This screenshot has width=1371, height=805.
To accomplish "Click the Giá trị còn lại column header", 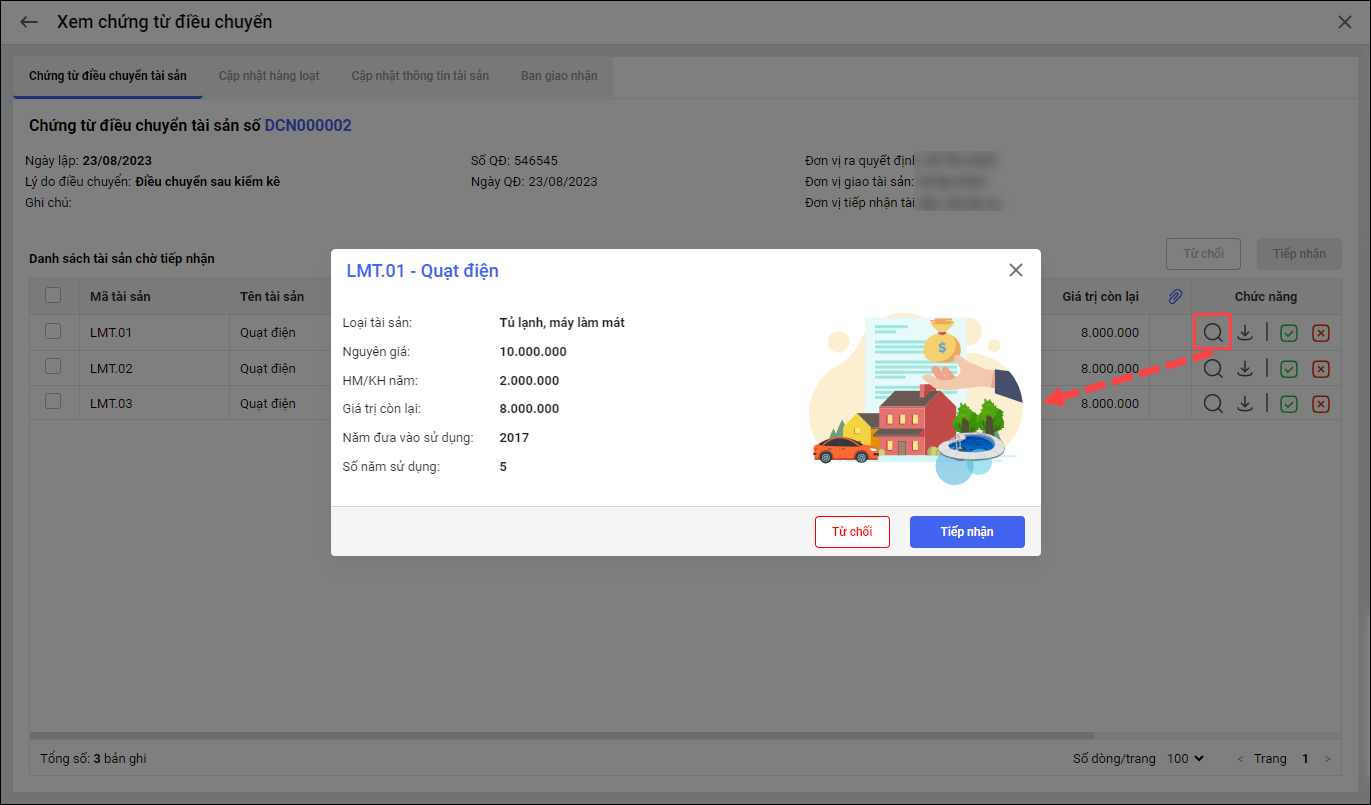I will (1100, 297).
